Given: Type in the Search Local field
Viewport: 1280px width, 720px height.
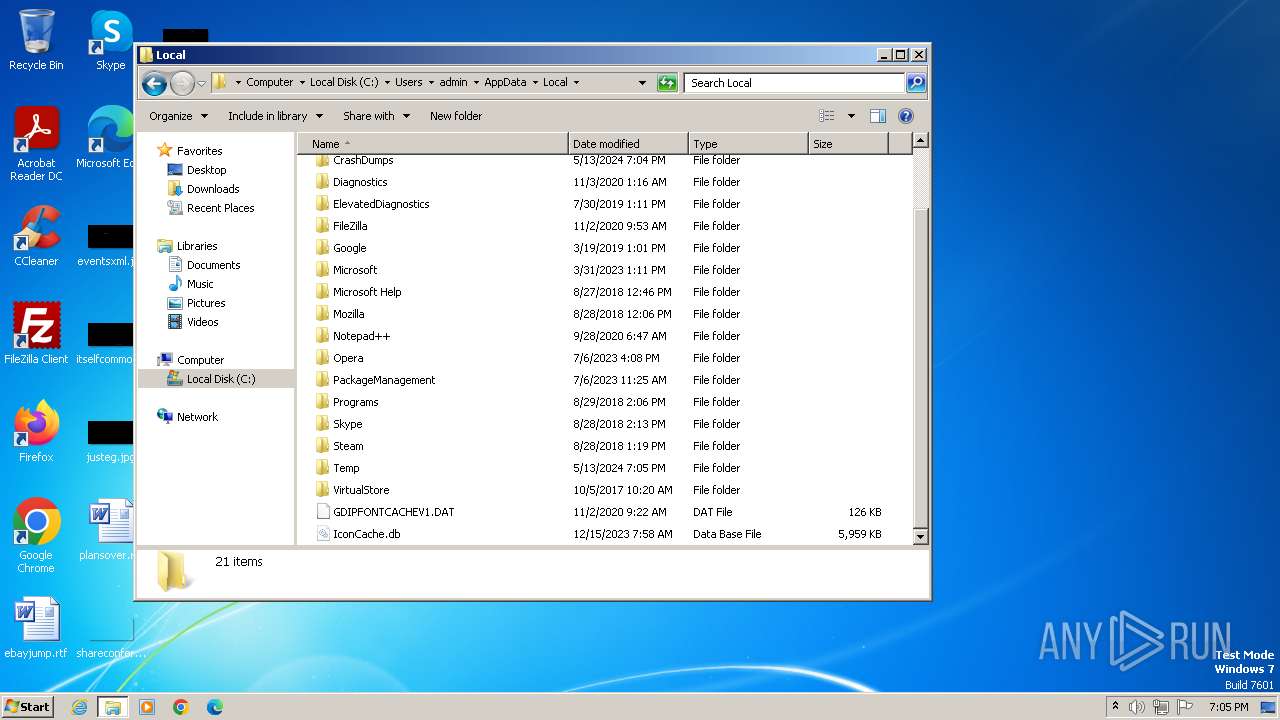Looking at the screenshot, I should [x=795, y=83].
